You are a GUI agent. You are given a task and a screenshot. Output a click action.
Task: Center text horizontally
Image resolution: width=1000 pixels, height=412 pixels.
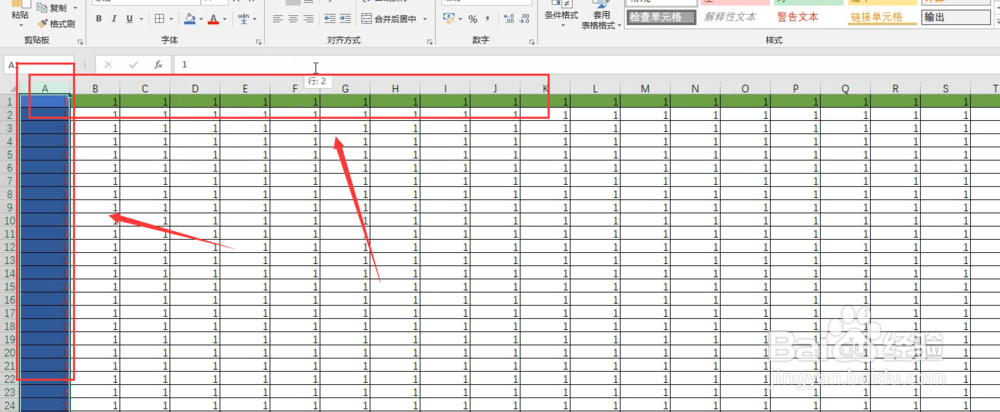pos(293,19)
